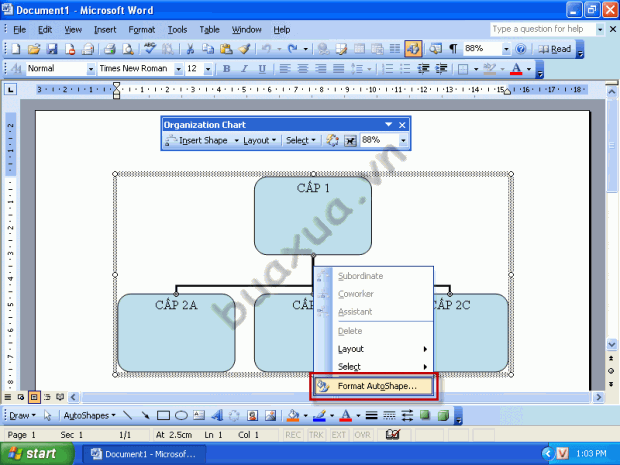Center the text alignment

pos(302,69)
